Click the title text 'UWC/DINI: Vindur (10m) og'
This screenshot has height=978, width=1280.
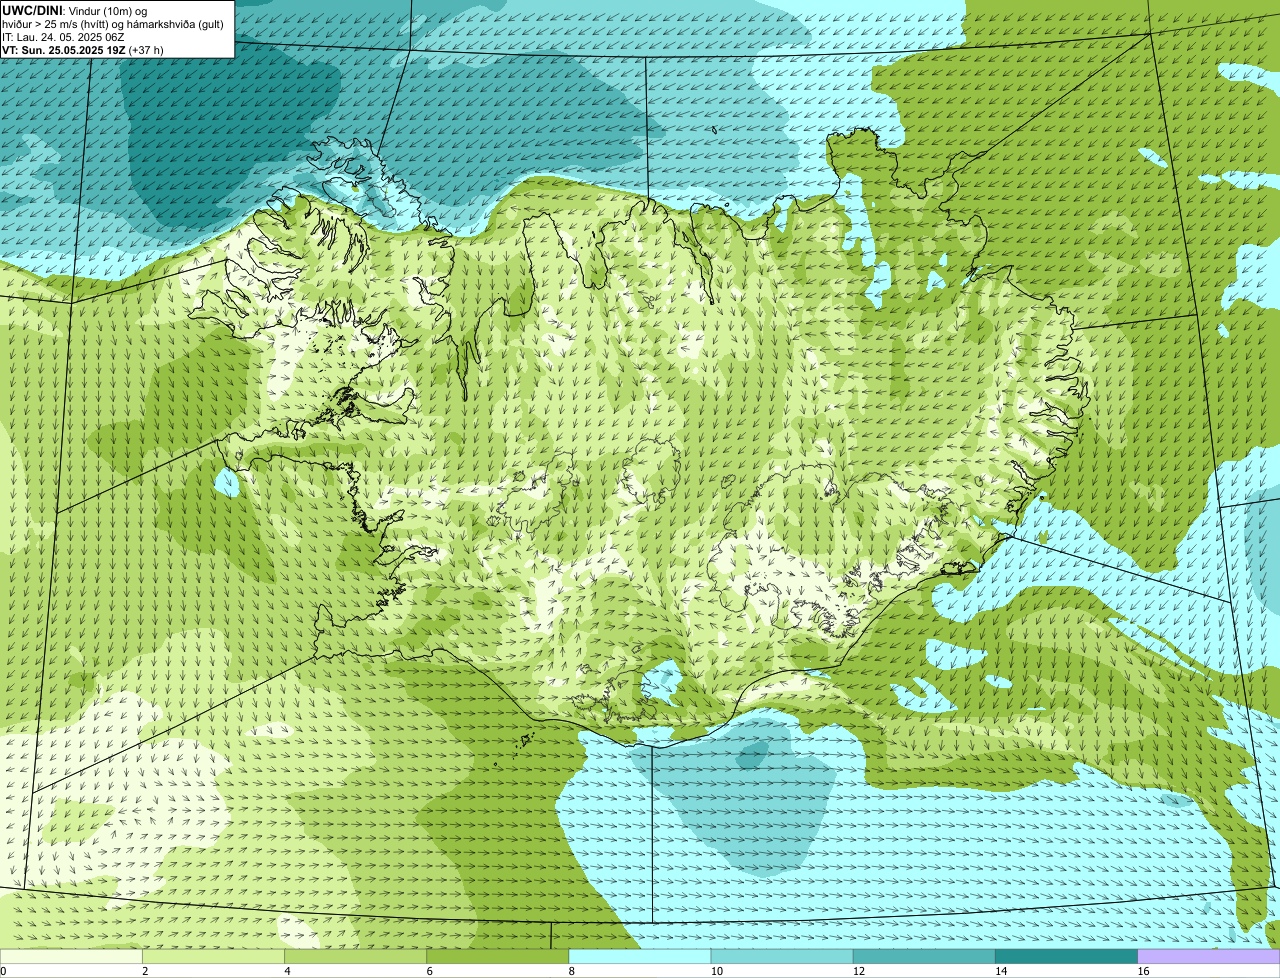75,10
